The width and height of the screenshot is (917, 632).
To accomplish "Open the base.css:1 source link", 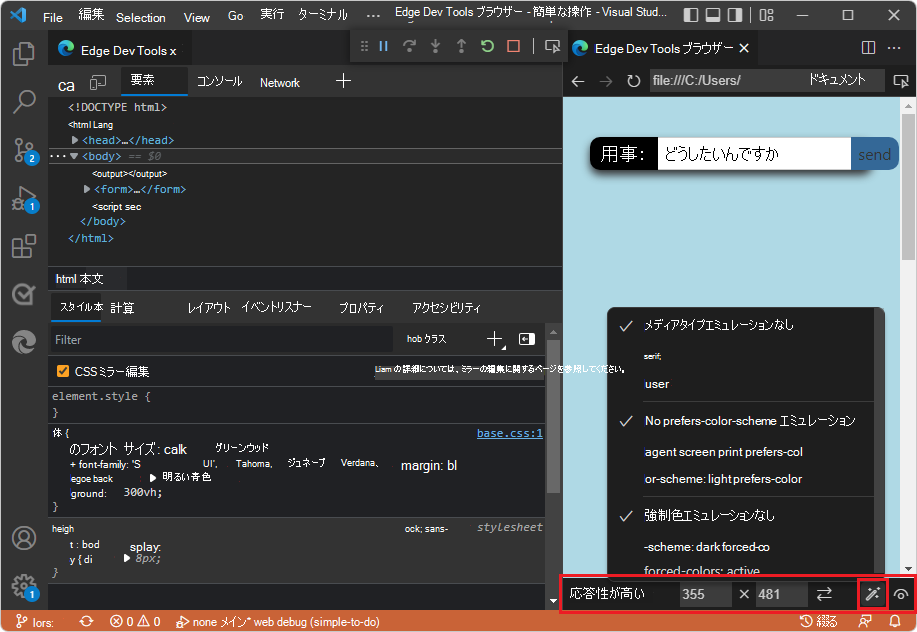I will 509,433.
